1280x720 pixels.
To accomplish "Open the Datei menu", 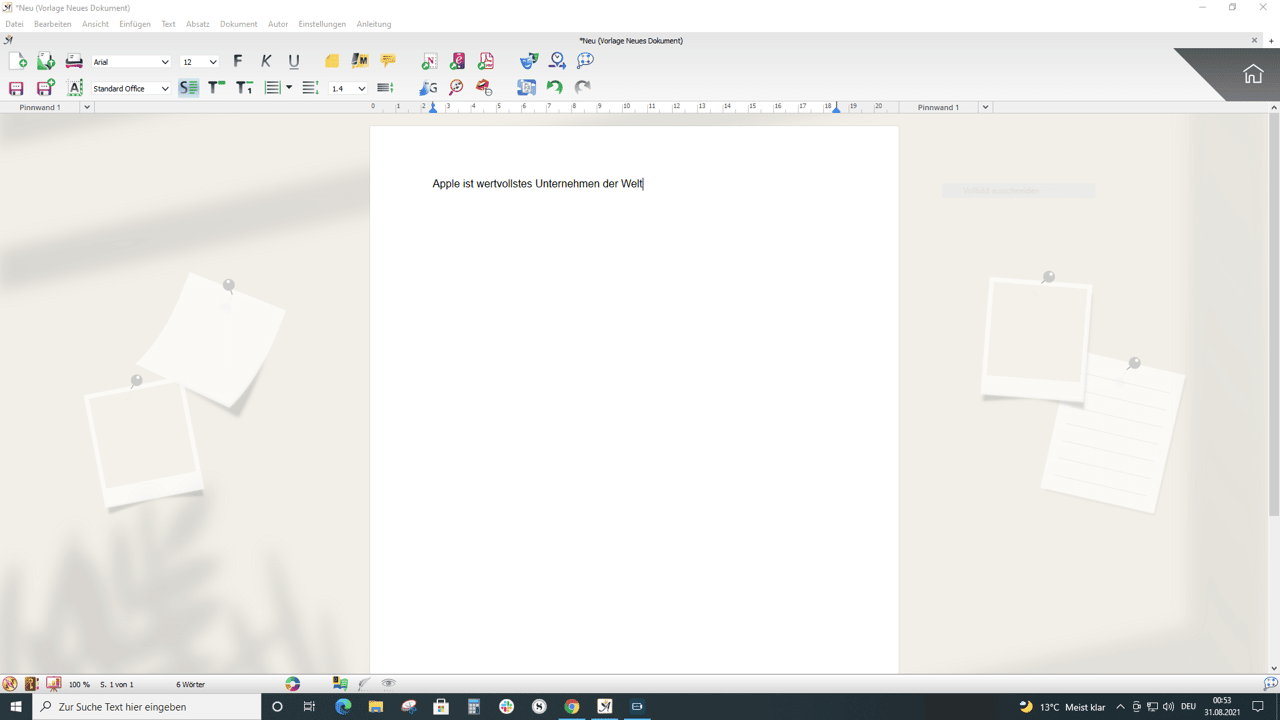I will (x=14, y=24).
